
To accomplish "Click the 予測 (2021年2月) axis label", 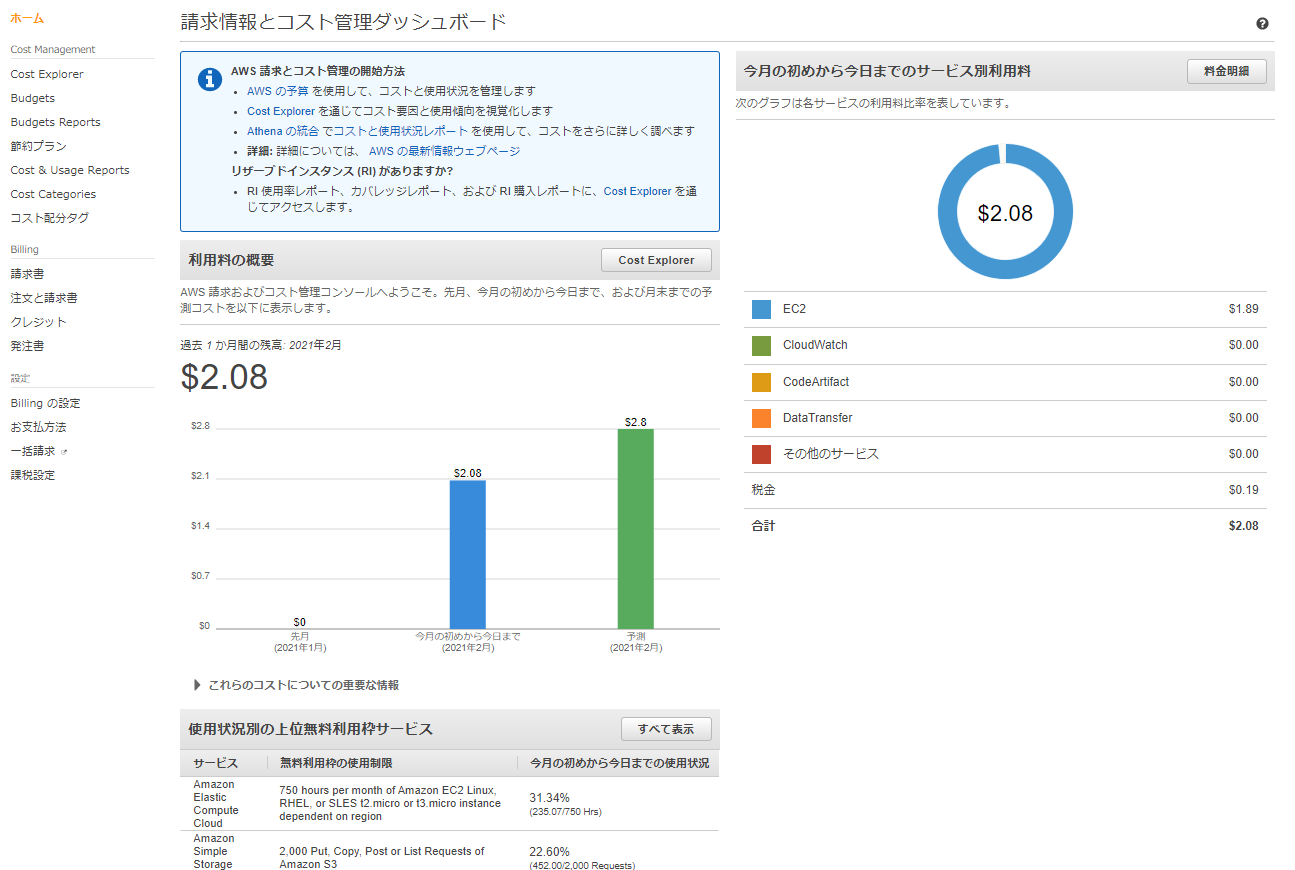I will 635,642.
